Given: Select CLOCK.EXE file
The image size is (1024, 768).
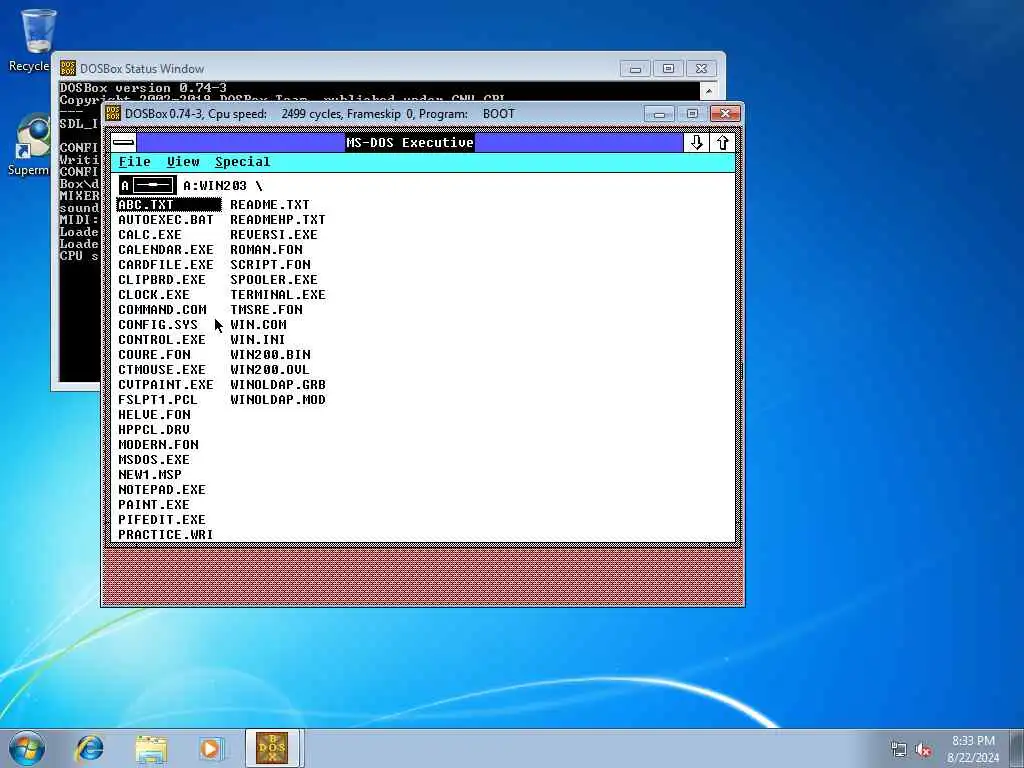Looking at the screenshot, I should [154, 295].
